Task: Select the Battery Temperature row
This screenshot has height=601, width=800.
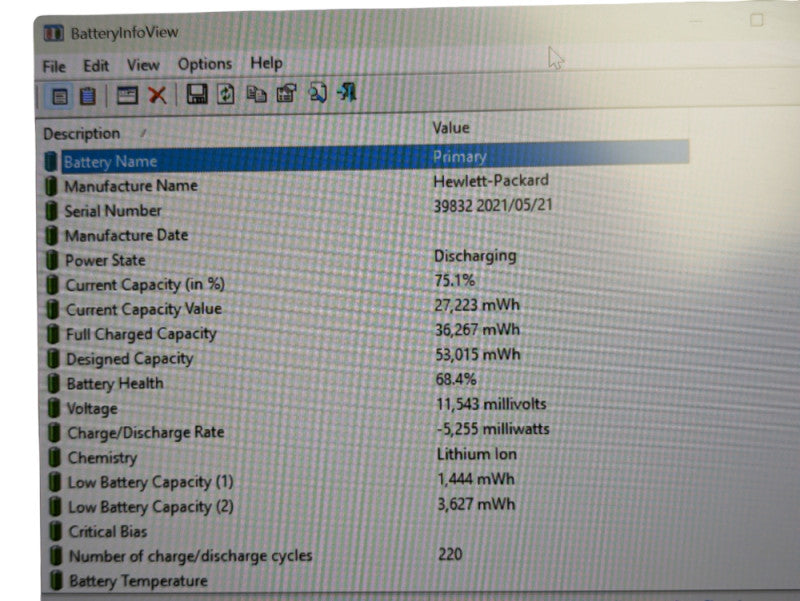Action: click(x=365, y=581)
